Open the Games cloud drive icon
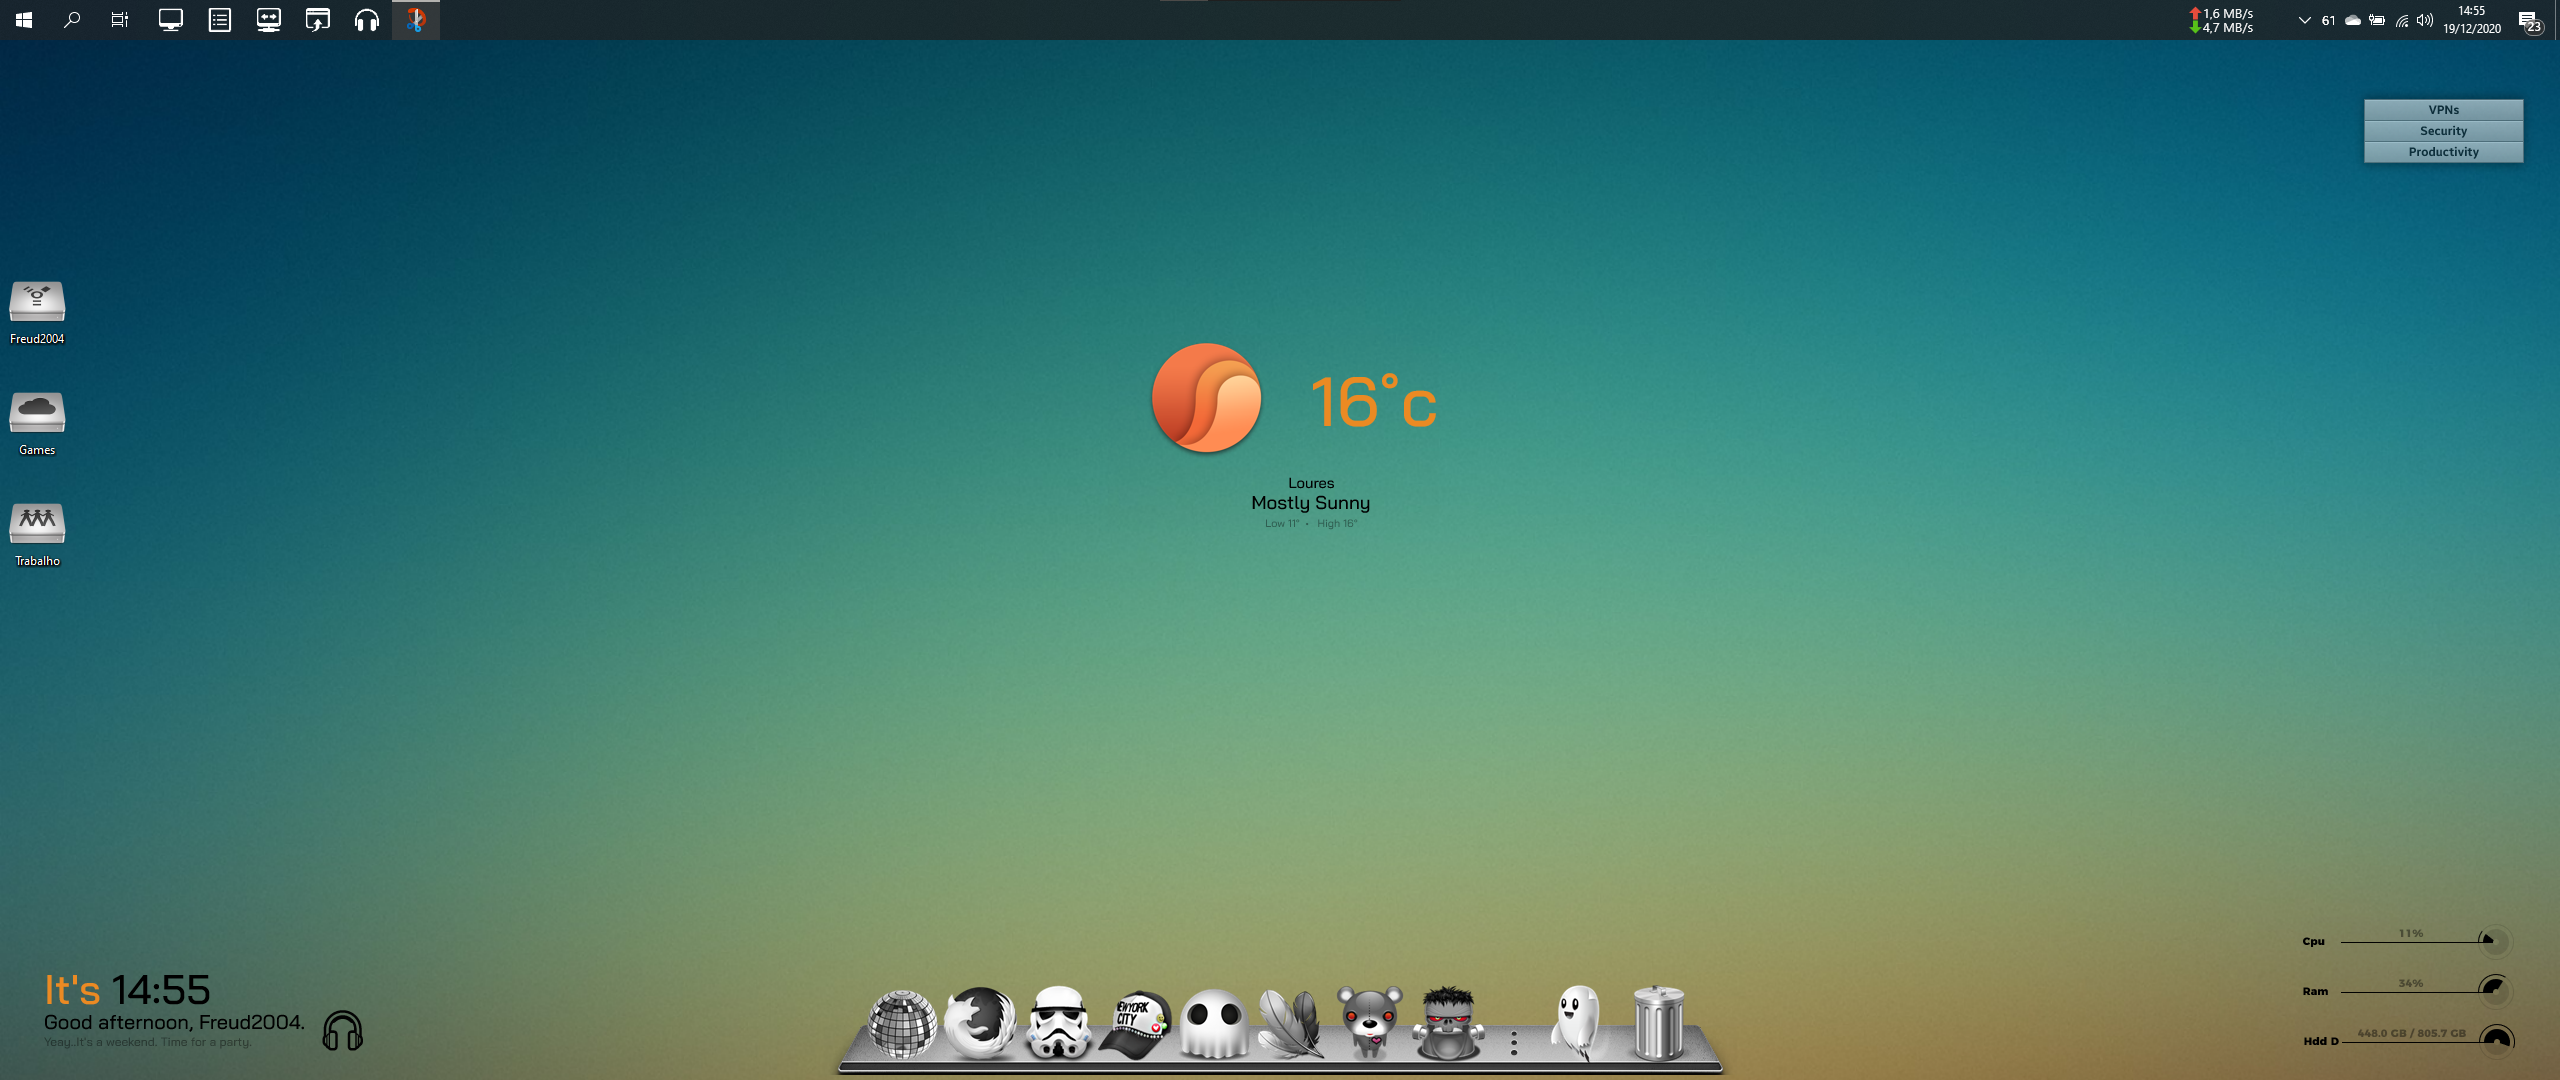The image size is (2560, 1080). point(37,413)
